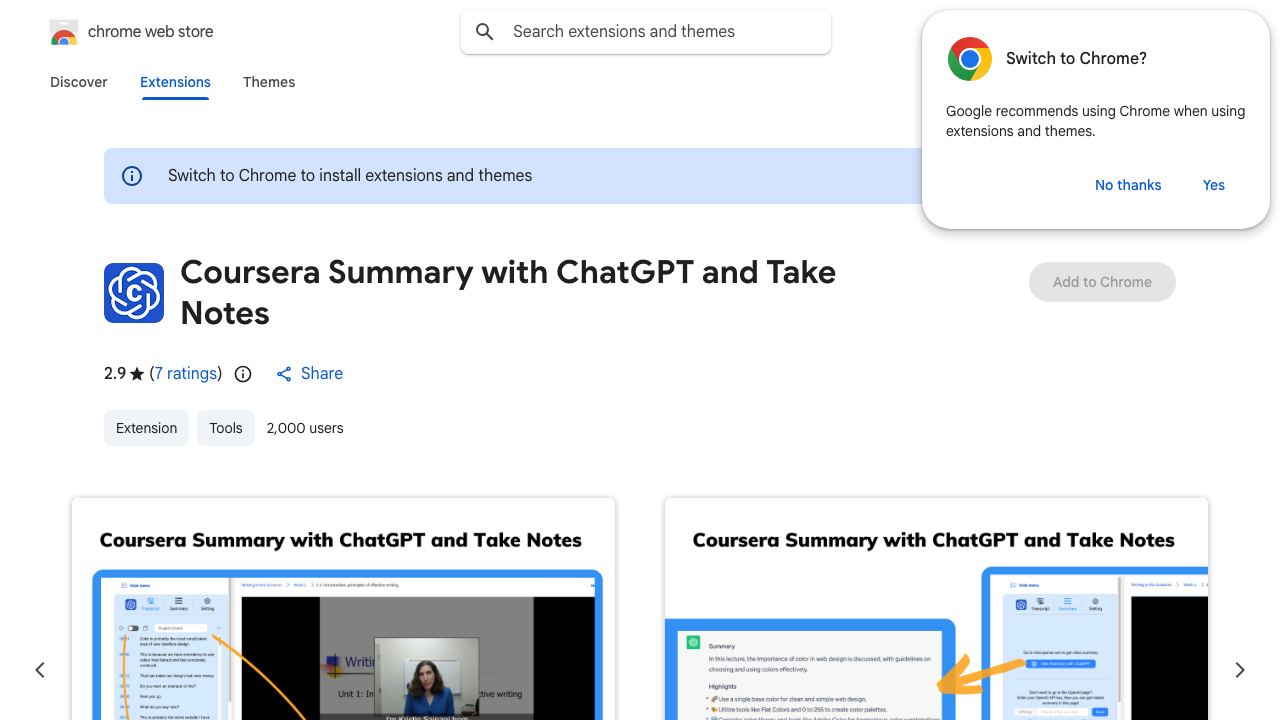
Task: Dismiss popup with No thanks
Action: pyautogui.click(x=1128, y=185)
